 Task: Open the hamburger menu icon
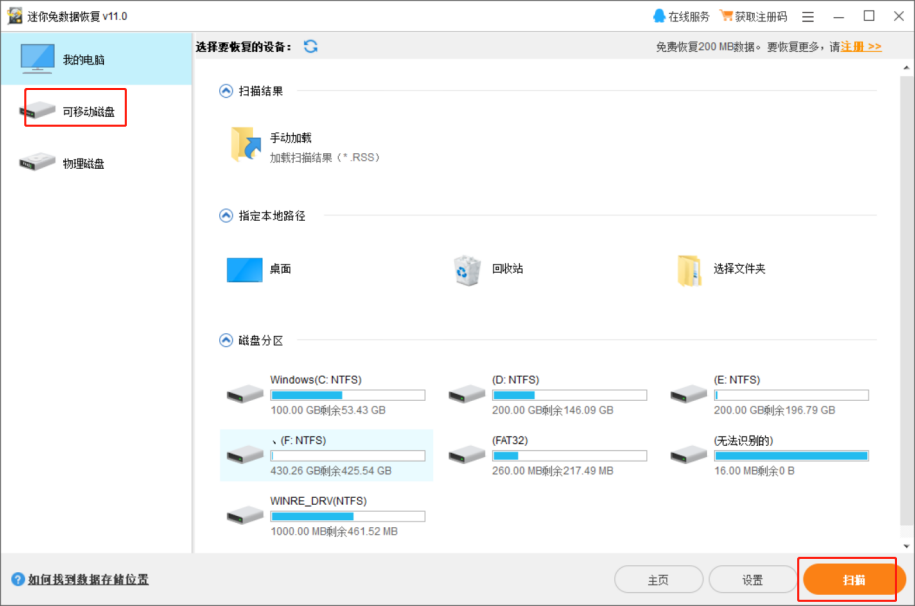[x=808, y=17]
